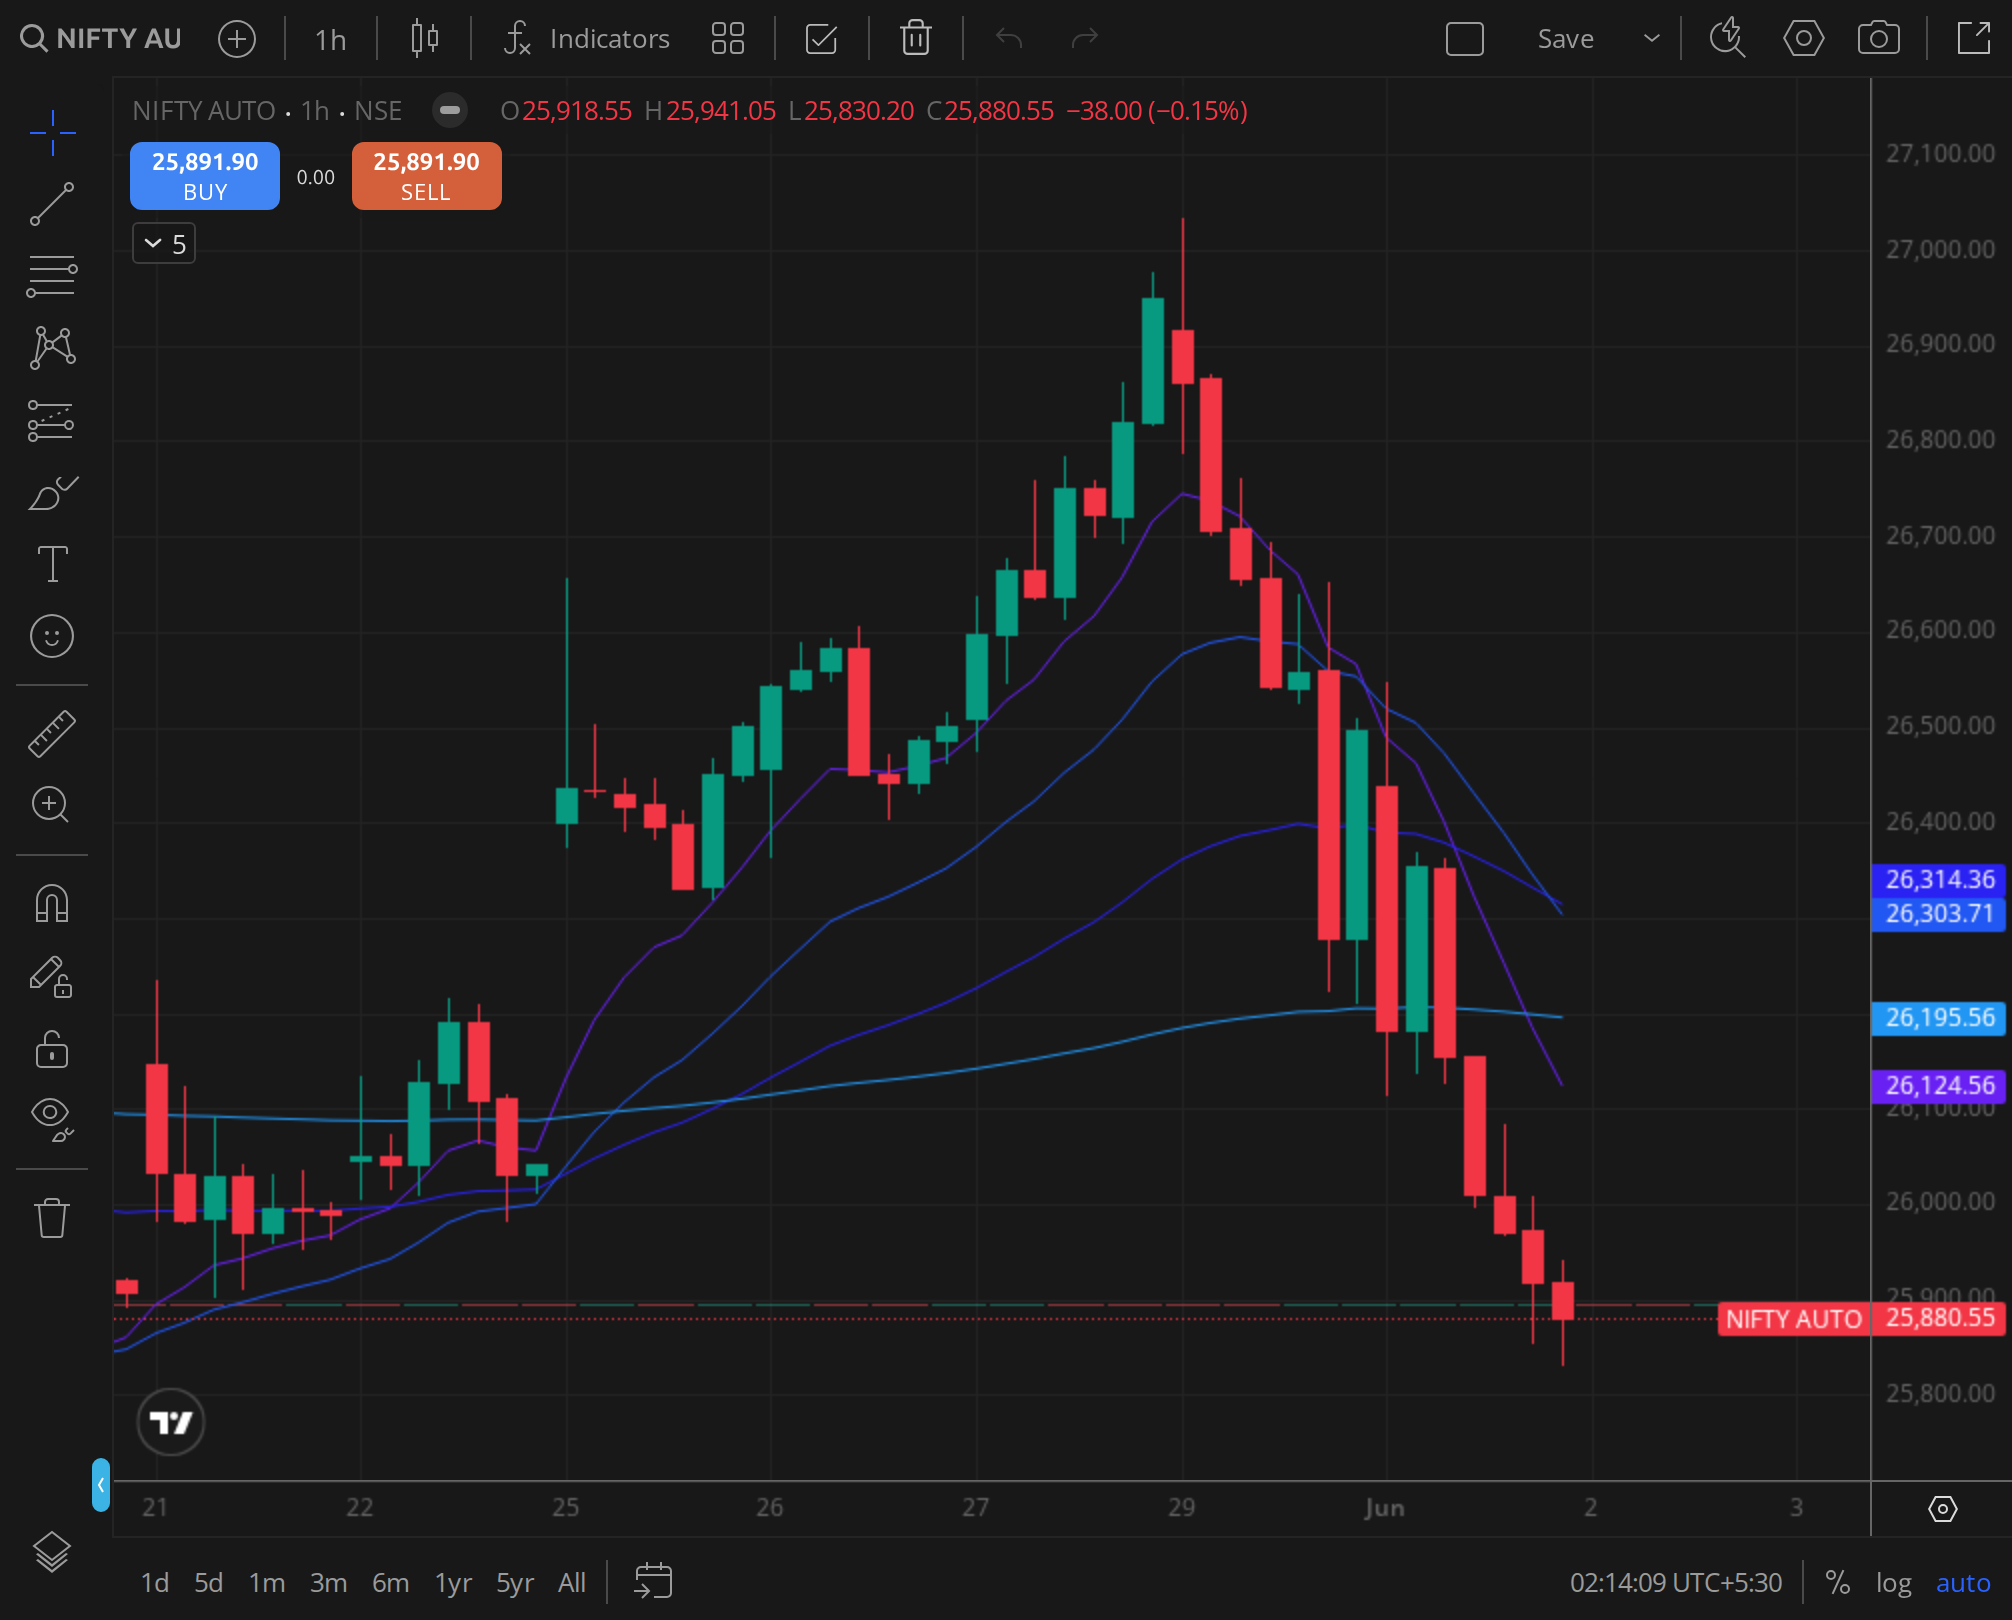Open chart in fullscreen popup
Viewport: 2012px width, 1620px height.
pyautogui.click(x=1974, y=39)
